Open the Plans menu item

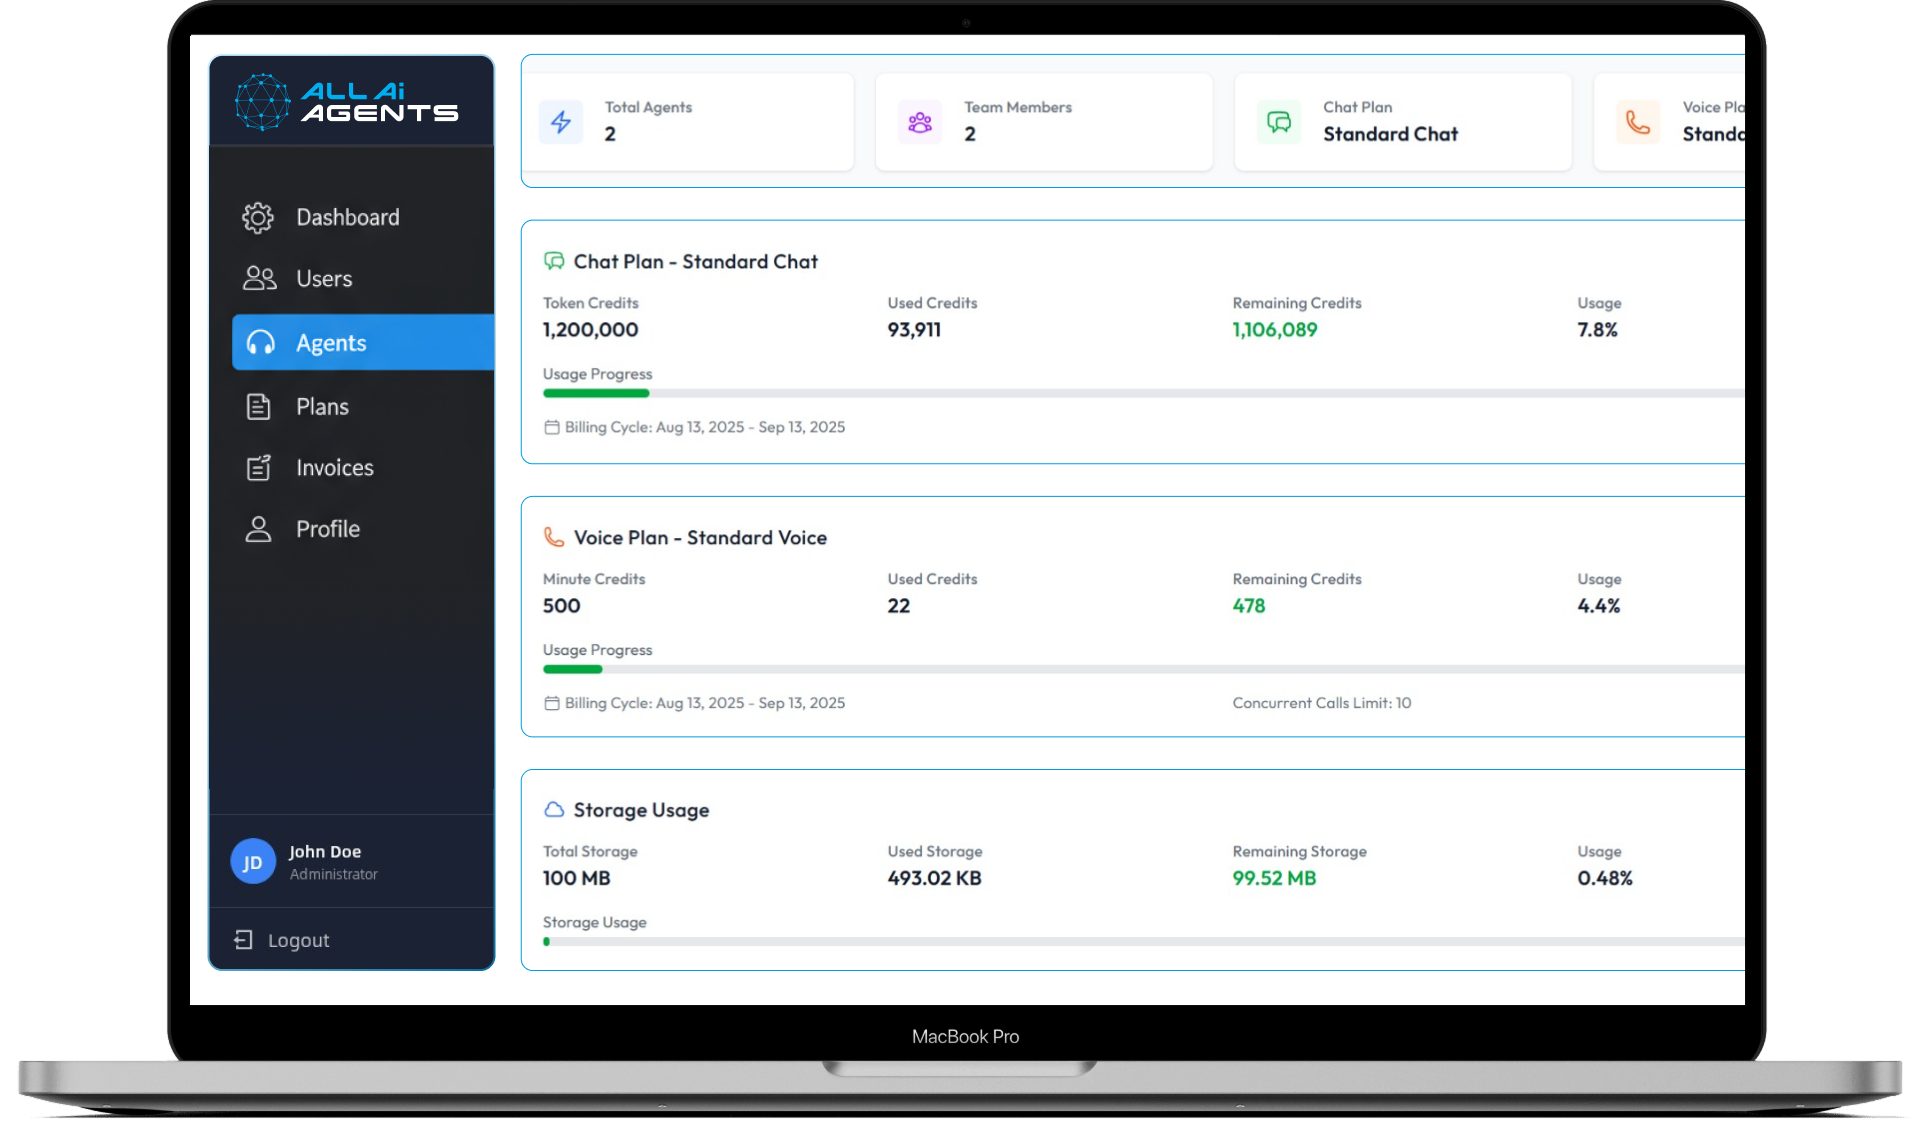click(322, 407)
